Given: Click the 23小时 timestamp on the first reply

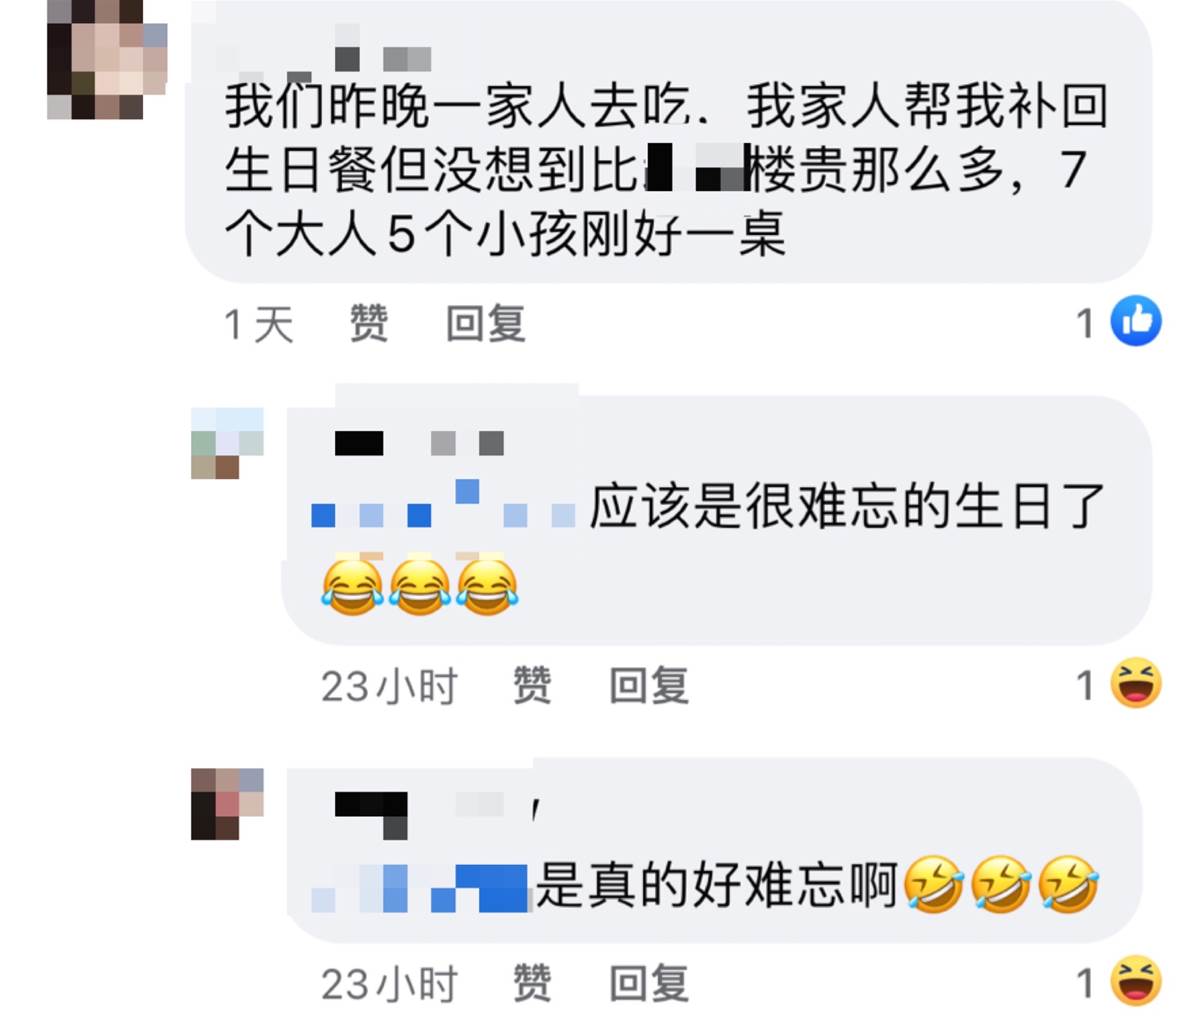Looking at the screenshot, I should [x=389, y=687].
